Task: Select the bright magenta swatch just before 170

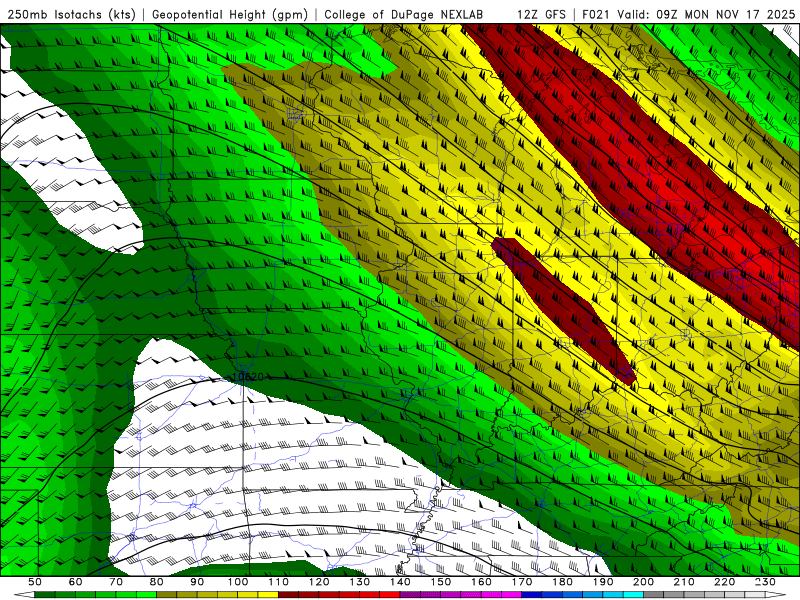Action: point(511,595)
